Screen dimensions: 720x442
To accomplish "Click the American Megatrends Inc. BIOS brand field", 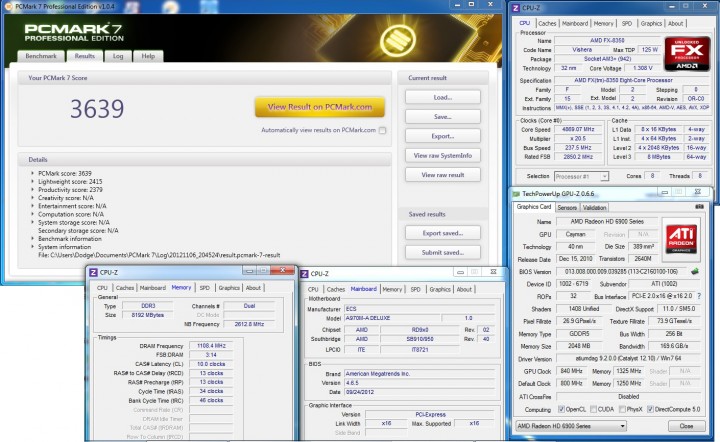I will pos(419,374).
